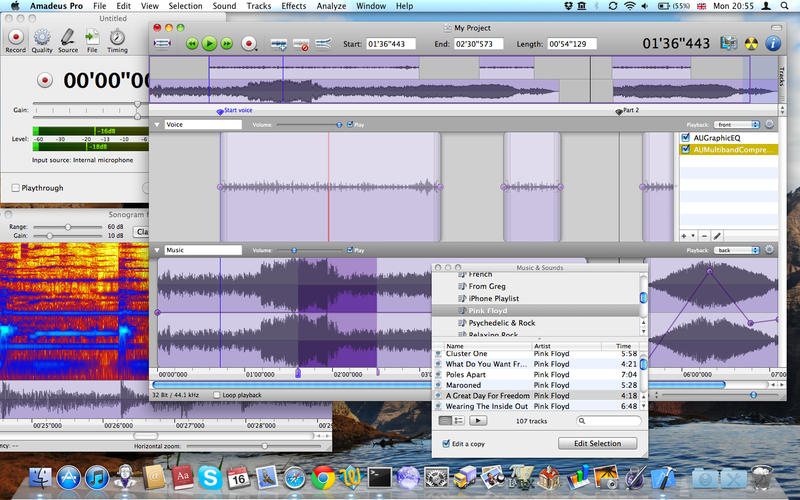
Task: Open the Timing settings icon
Action: tap(117, 35)
